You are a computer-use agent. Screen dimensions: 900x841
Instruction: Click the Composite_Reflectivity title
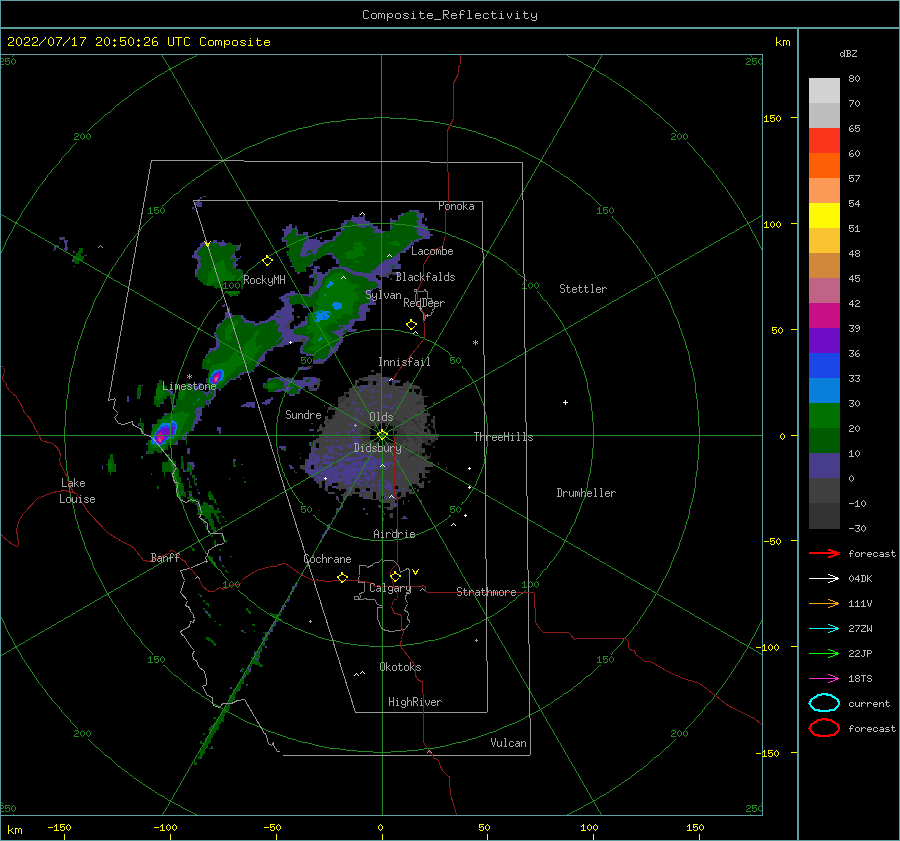pyautogui.click(x=450, y=15)
